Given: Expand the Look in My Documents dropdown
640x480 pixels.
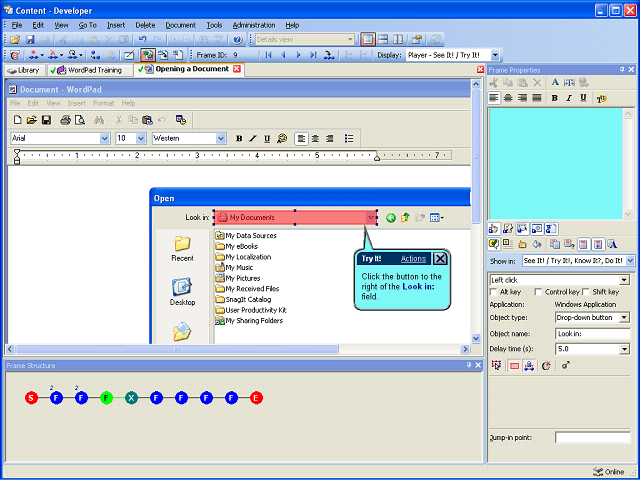Looking at the screenshot, I should [x=371, y=218].
